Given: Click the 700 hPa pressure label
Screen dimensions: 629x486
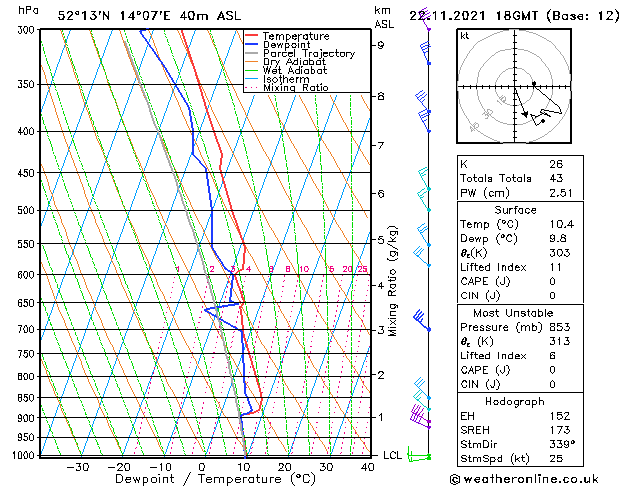Looking at the screenshot, I should 28,329.
